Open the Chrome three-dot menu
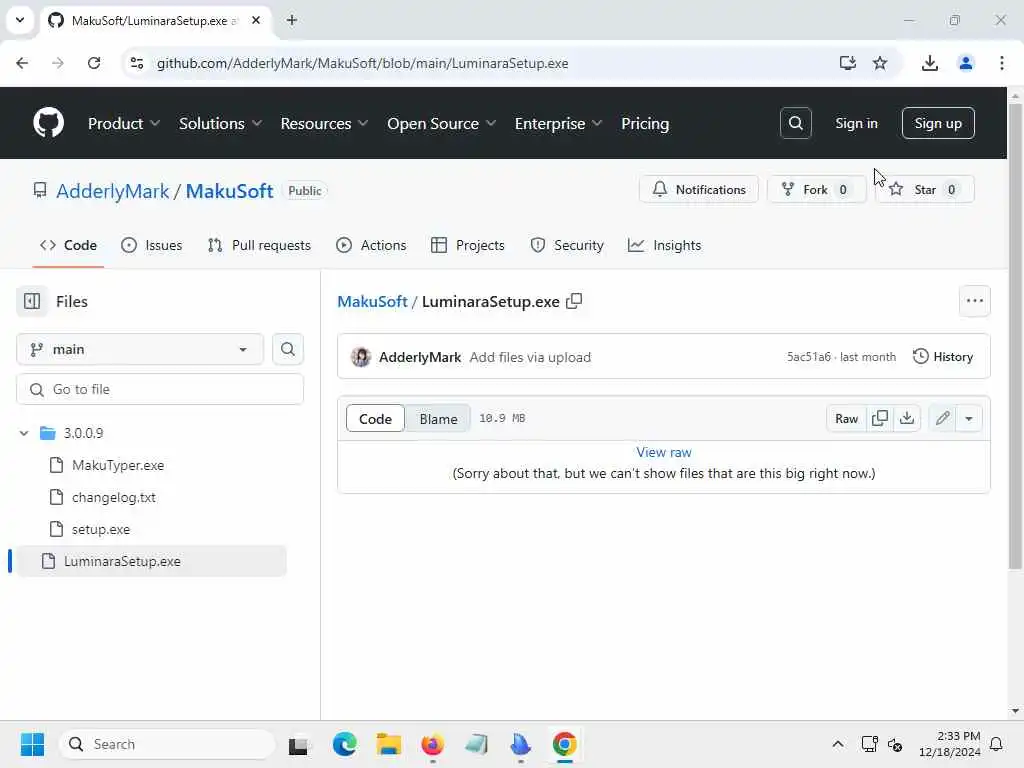 click(1001, 63)
